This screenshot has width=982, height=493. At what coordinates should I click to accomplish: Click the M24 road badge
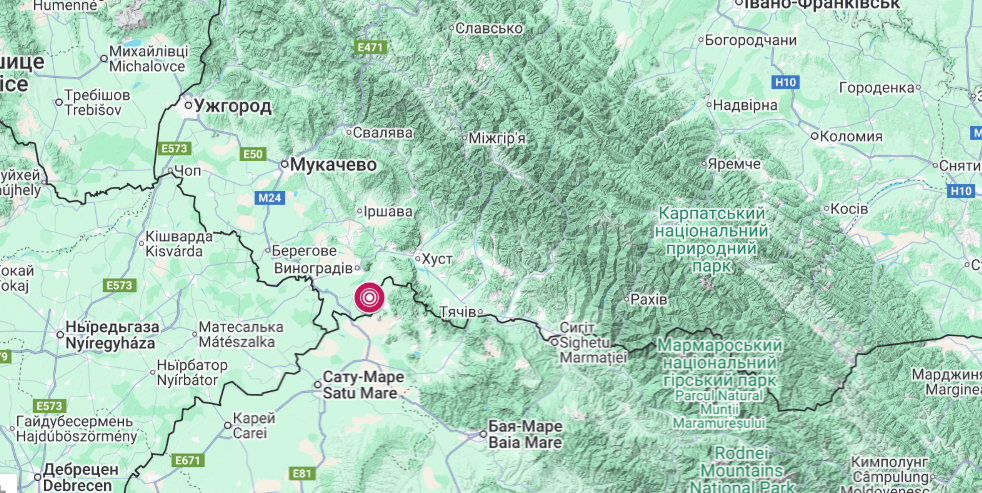271,199
